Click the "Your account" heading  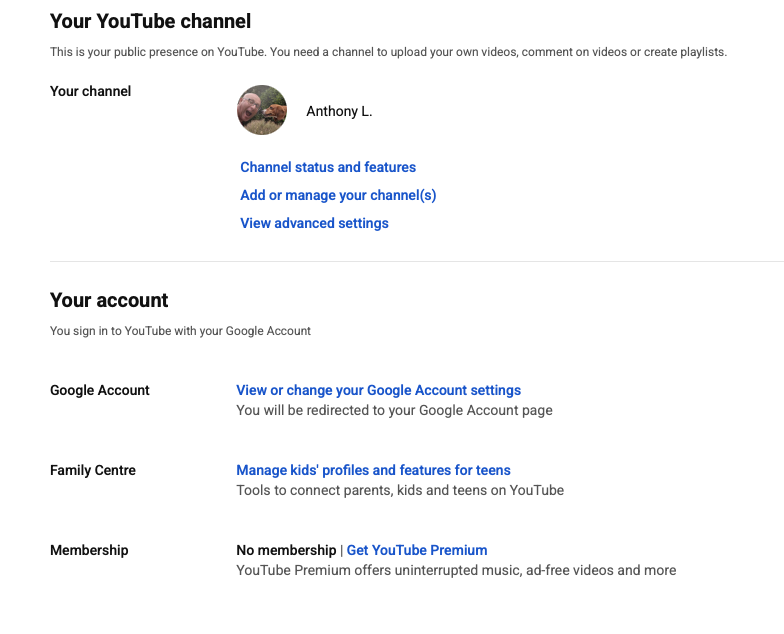(109, 300)
